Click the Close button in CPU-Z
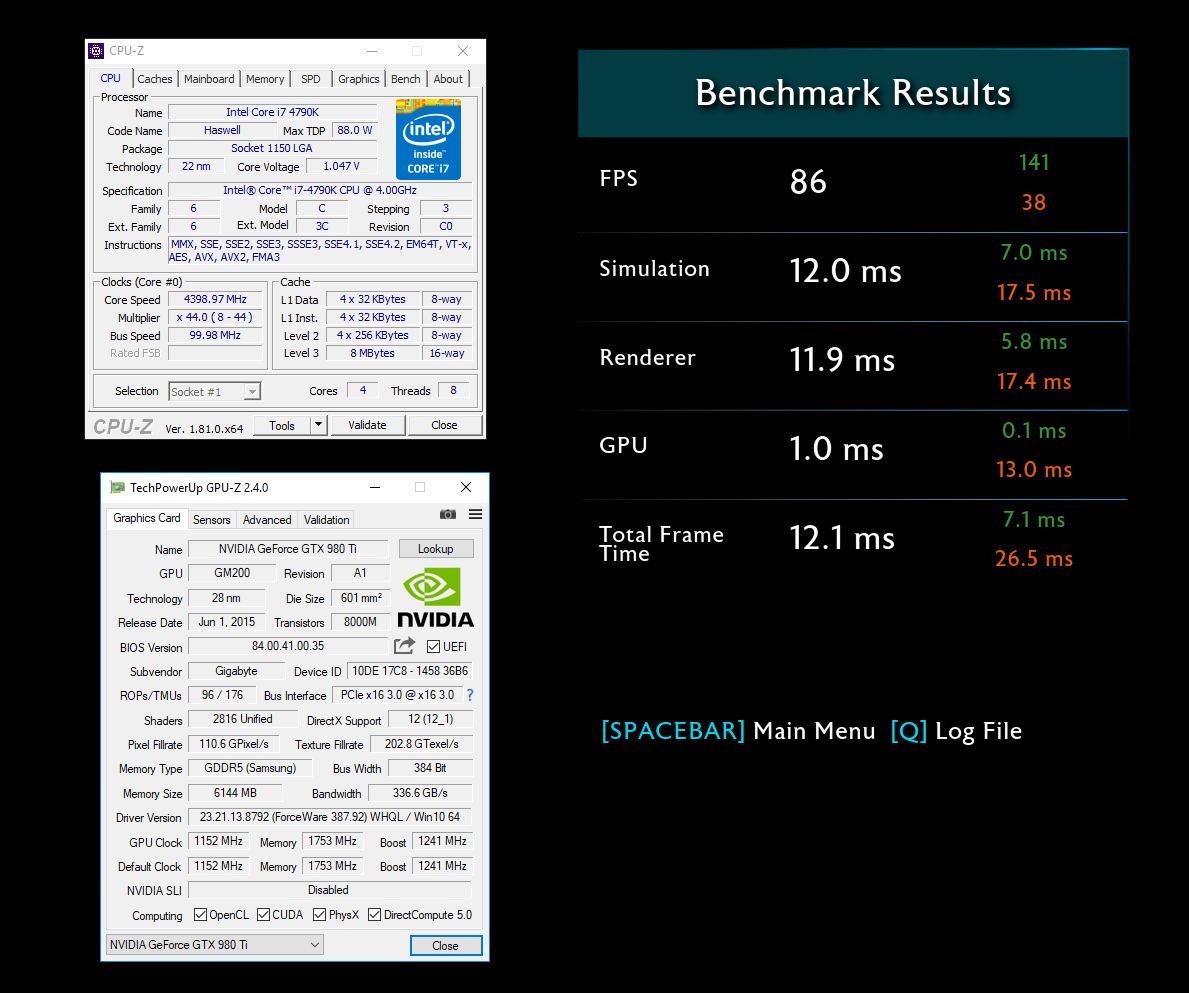The width and height of the screenshot is (1189, 993). point(444,425)
